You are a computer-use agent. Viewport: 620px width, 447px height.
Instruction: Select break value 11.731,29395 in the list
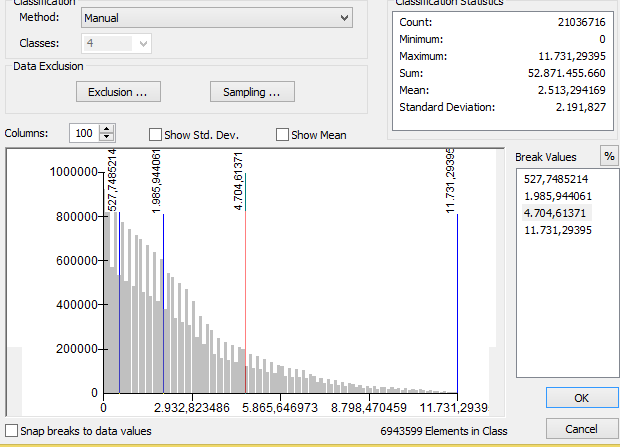tap(556, 231)
